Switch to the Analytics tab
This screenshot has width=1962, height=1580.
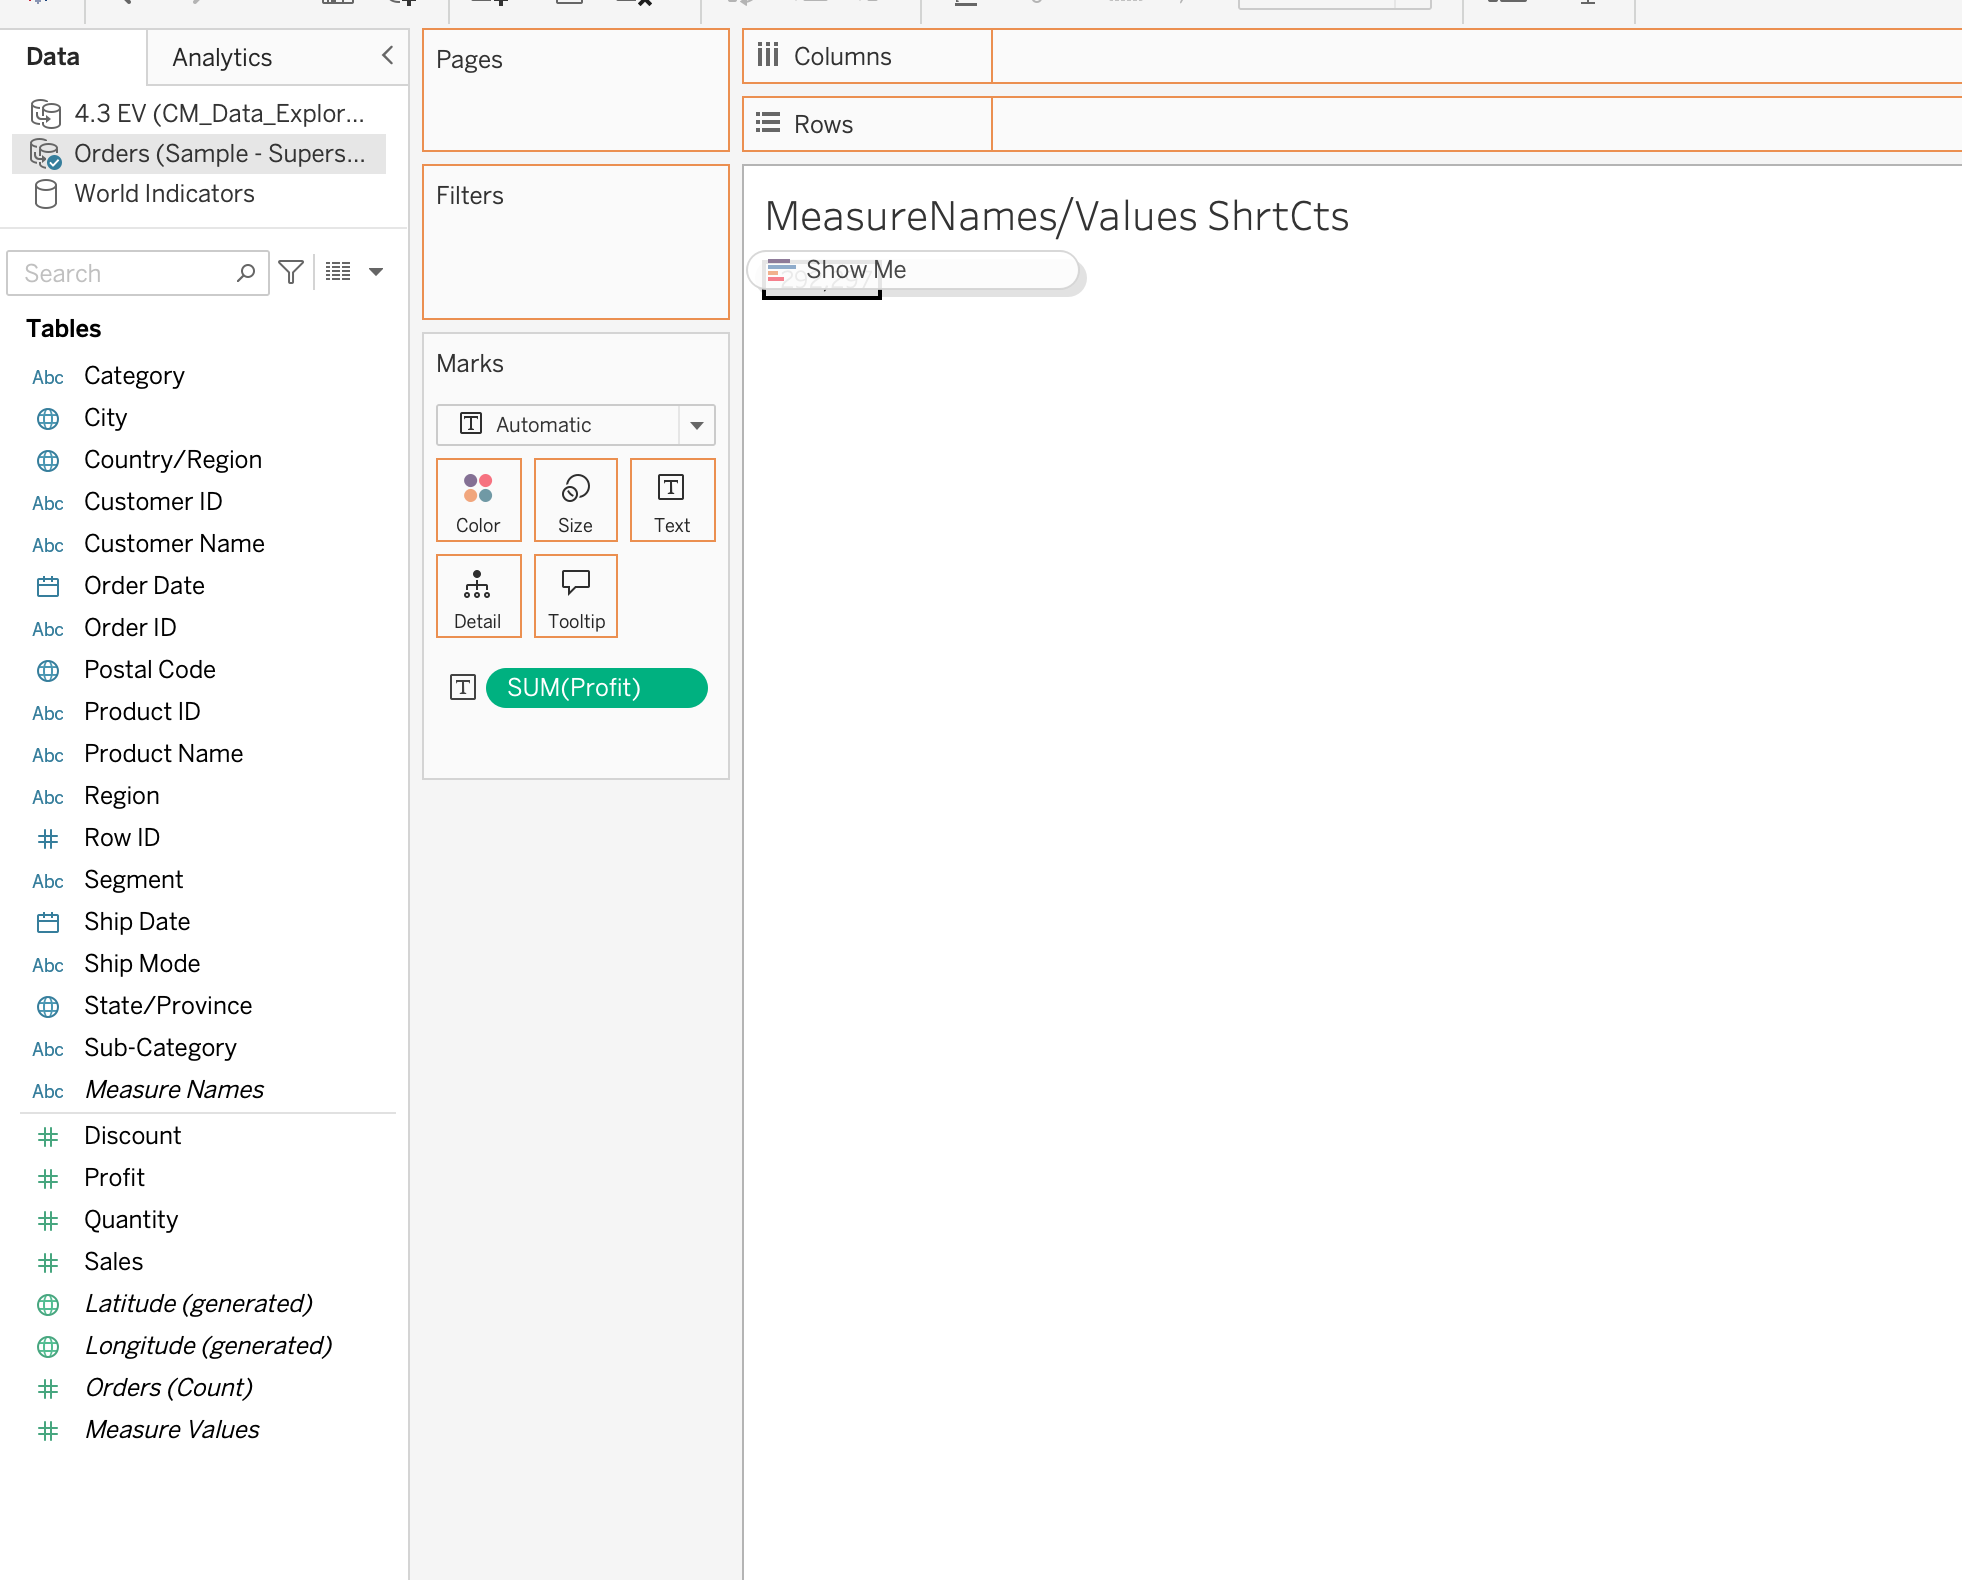[x=222, y=57]
